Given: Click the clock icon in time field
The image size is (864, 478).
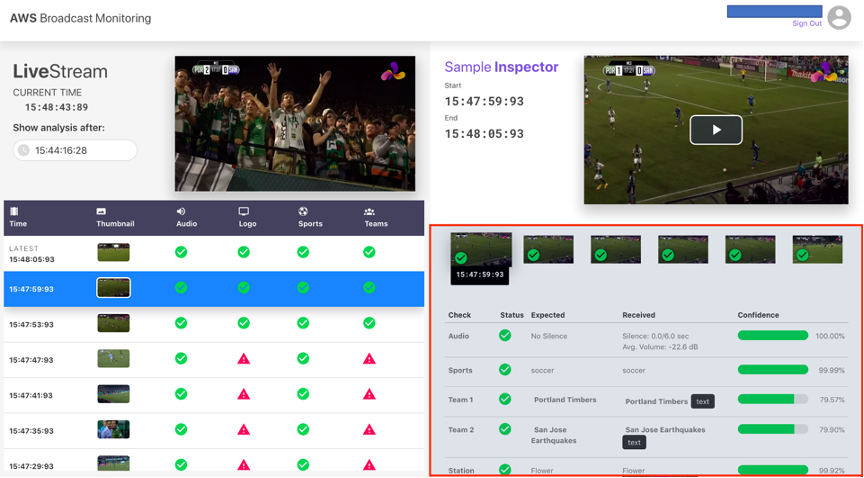Looking at the screenshot, I should point(23,150).
